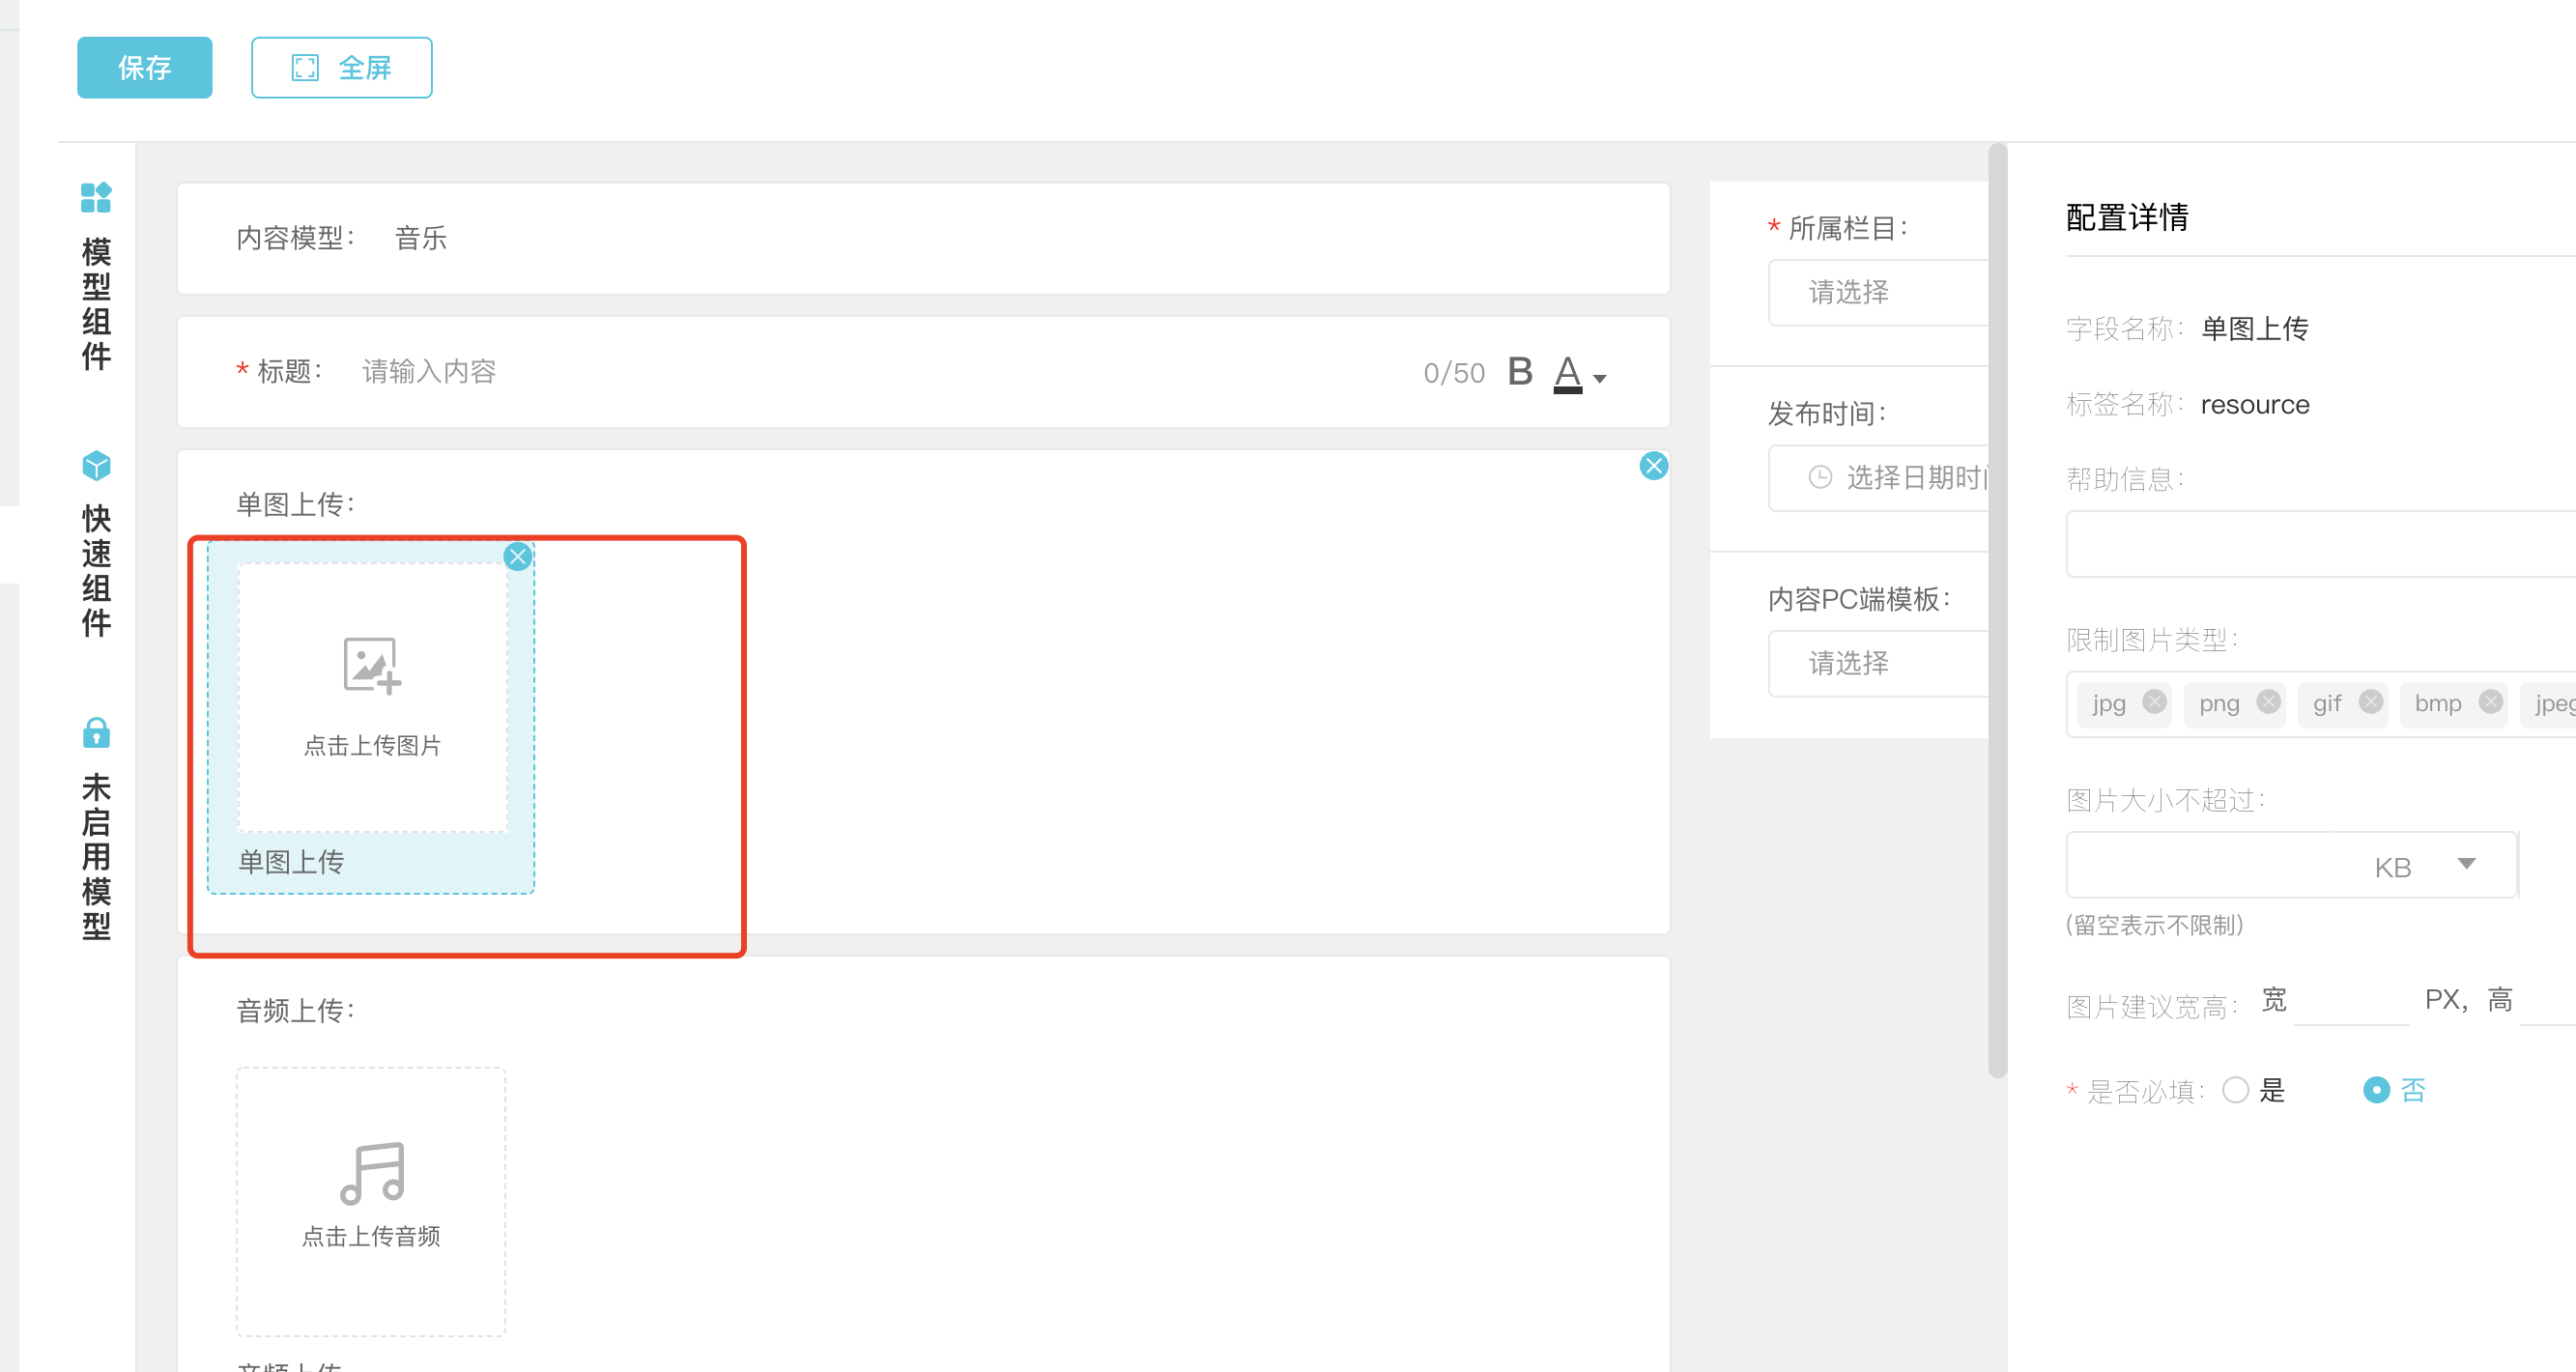
Task: Remove the bmp file type tag
Action: 2490,702
